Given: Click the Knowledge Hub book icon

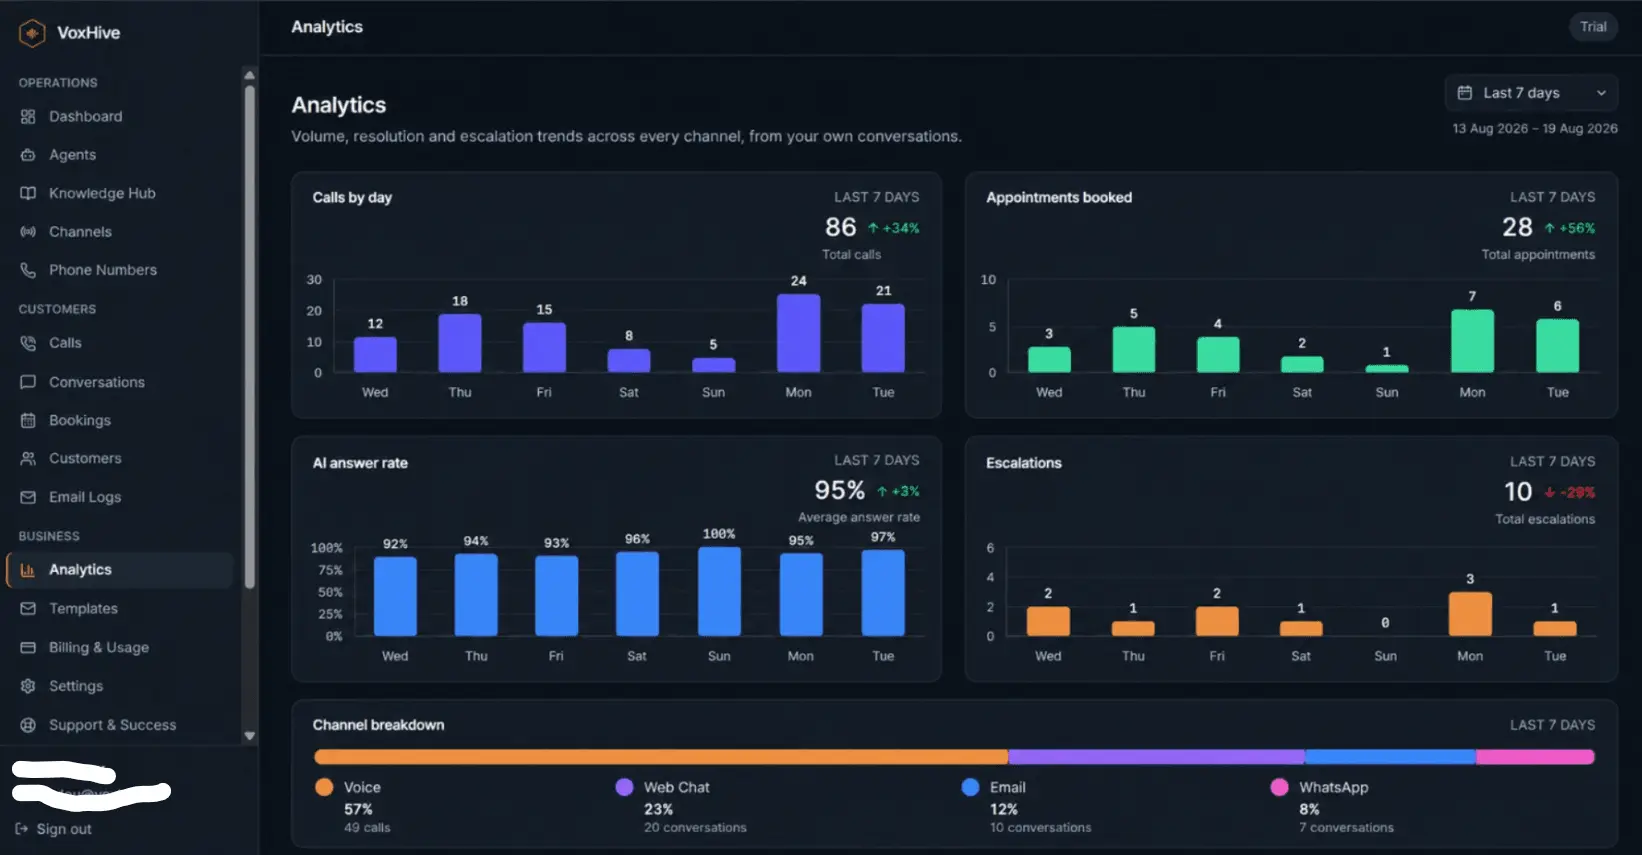Looking at the screenshot, I should [x=28, y=193].
